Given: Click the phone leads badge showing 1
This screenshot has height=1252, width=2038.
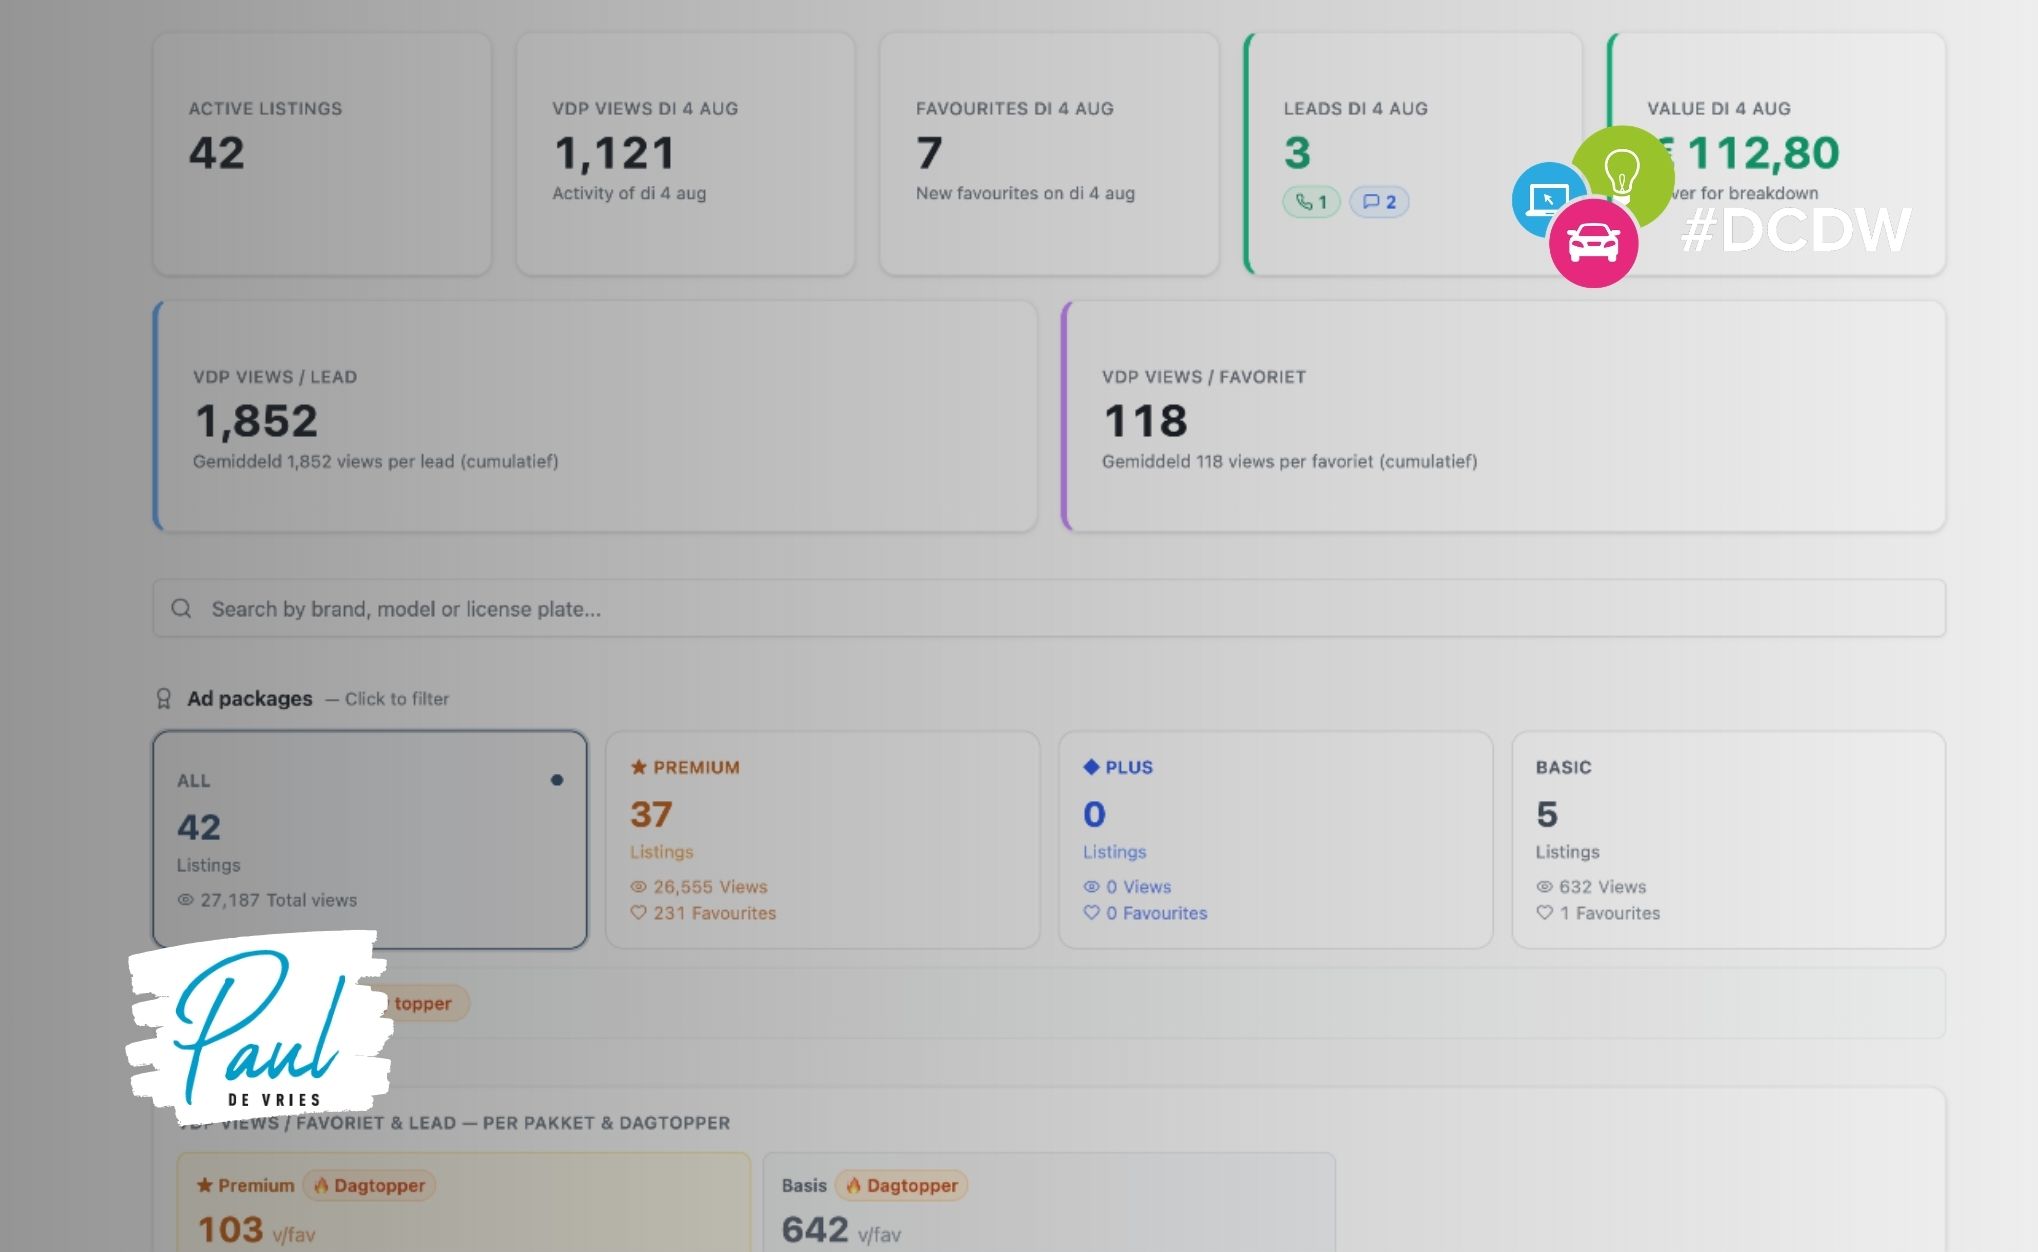Looking at the screenshot, I should [1311, 202].
